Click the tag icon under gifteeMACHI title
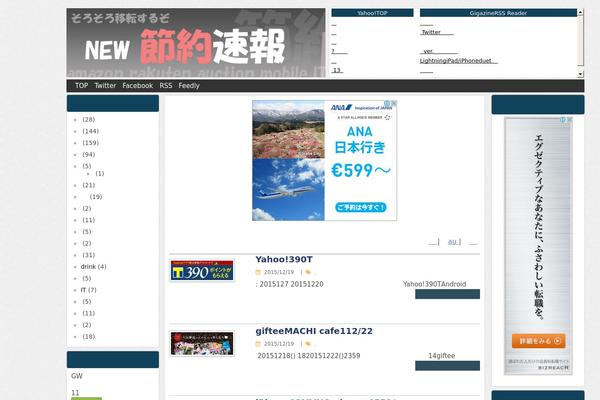The width and height of the screenshot is (600, 400). (308, 344)
